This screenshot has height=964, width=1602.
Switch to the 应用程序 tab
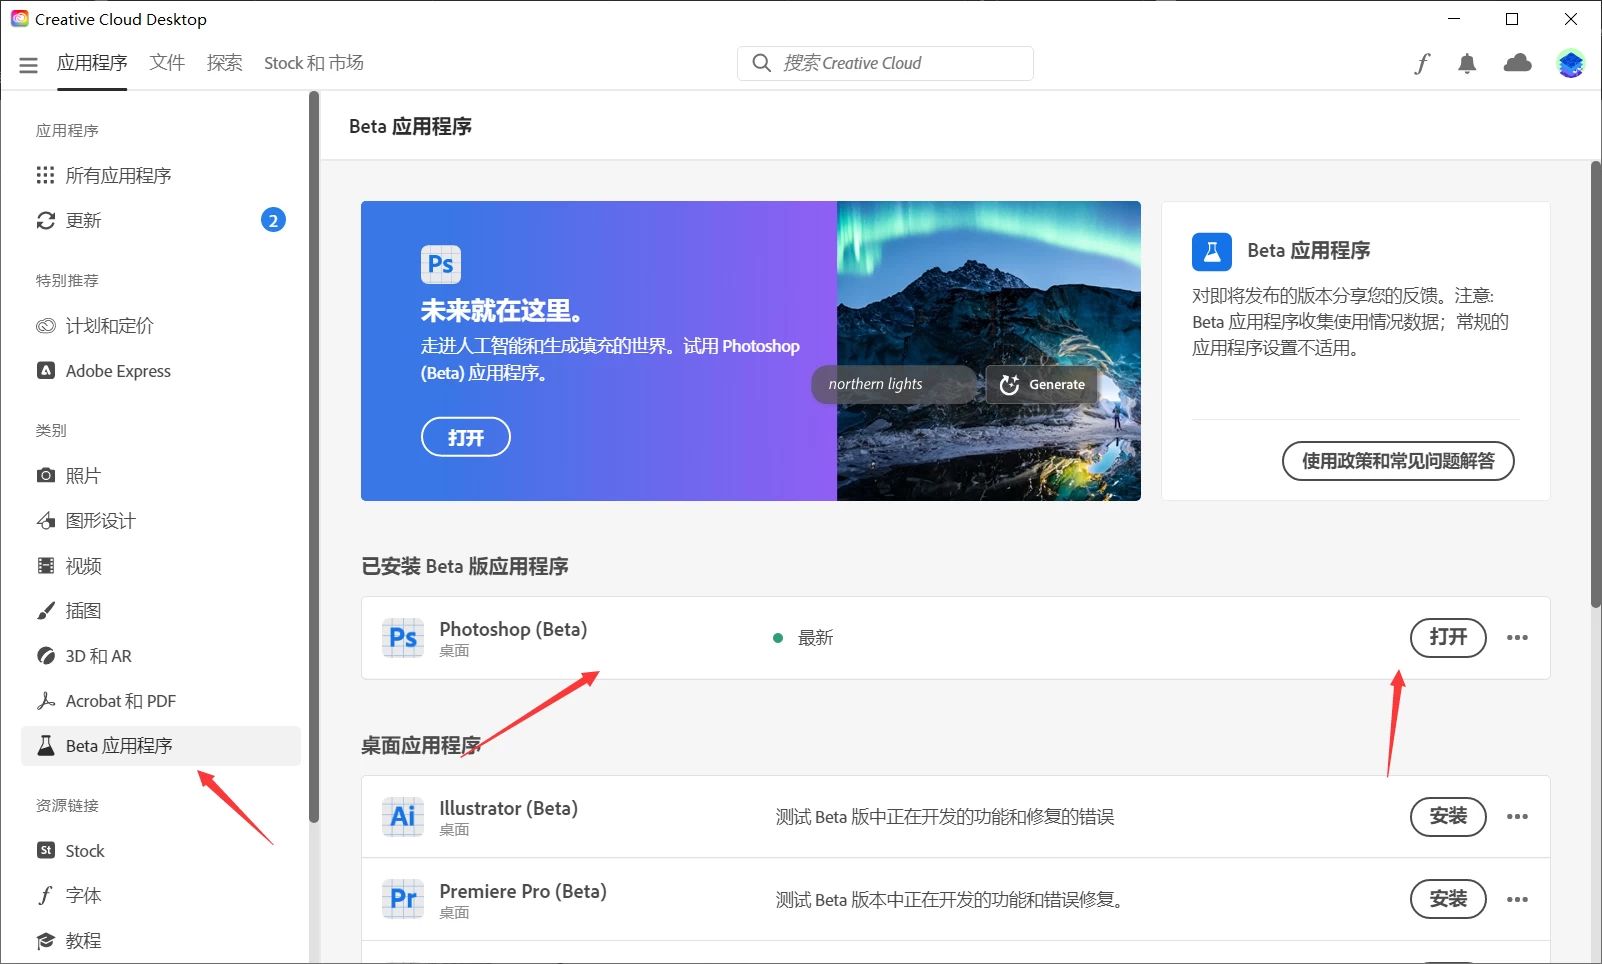[x=92, y=63]
